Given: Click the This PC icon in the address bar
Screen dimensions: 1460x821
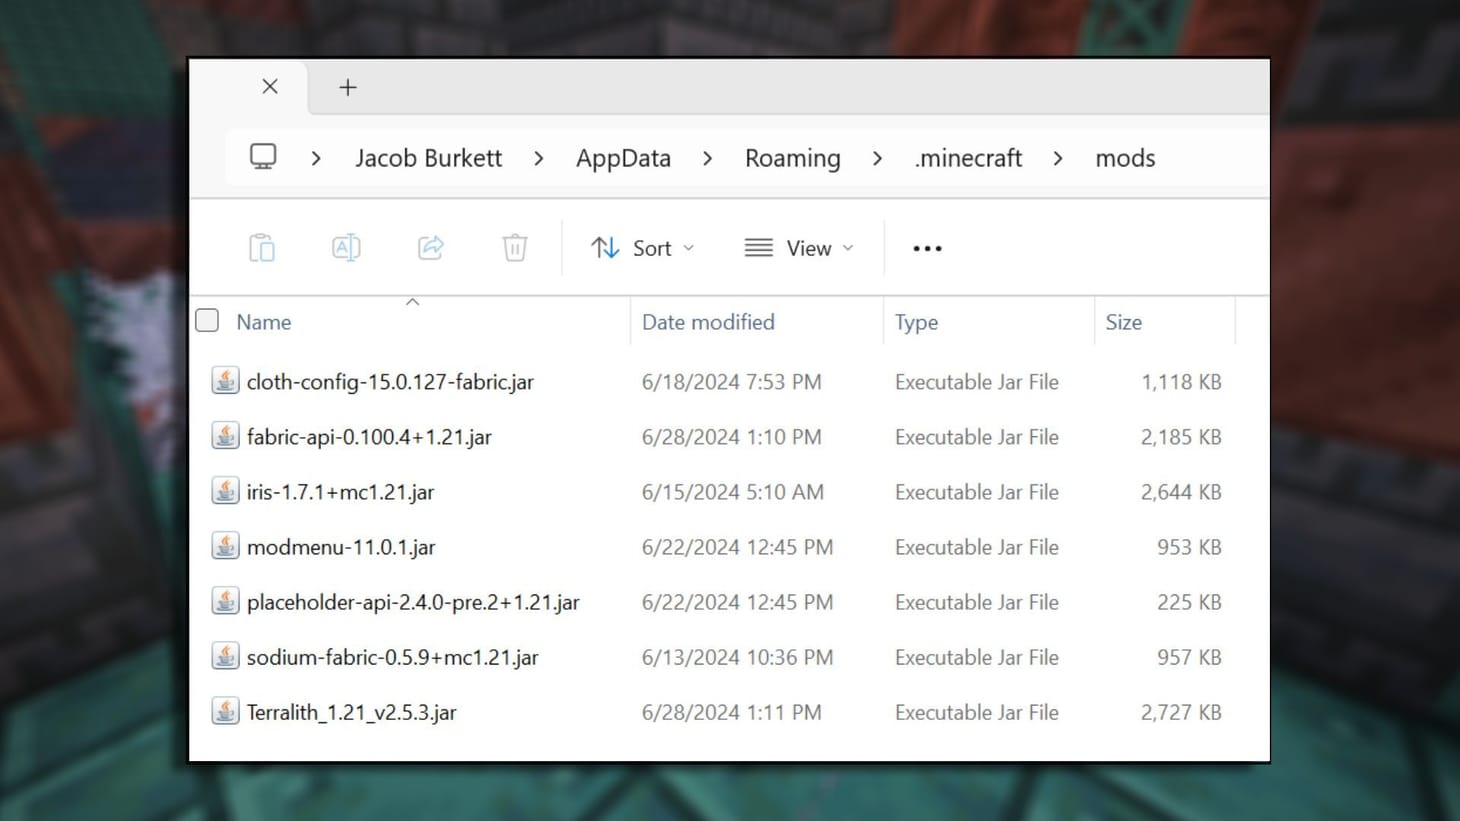Looking at the screenshot, I should coord(262,157).
